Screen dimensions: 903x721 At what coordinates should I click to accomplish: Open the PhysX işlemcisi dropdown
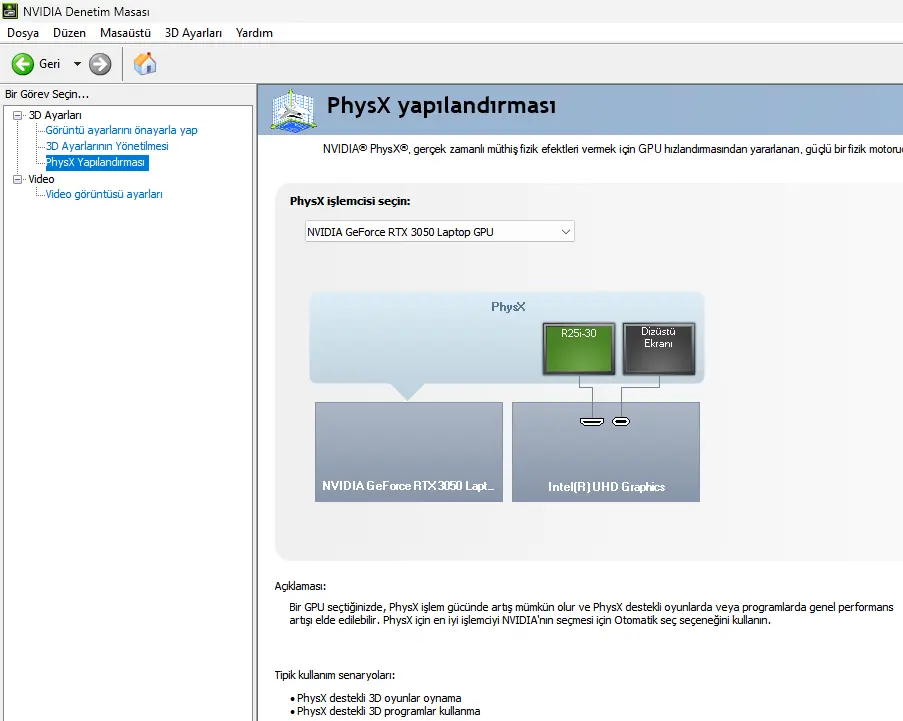(439, 232)
